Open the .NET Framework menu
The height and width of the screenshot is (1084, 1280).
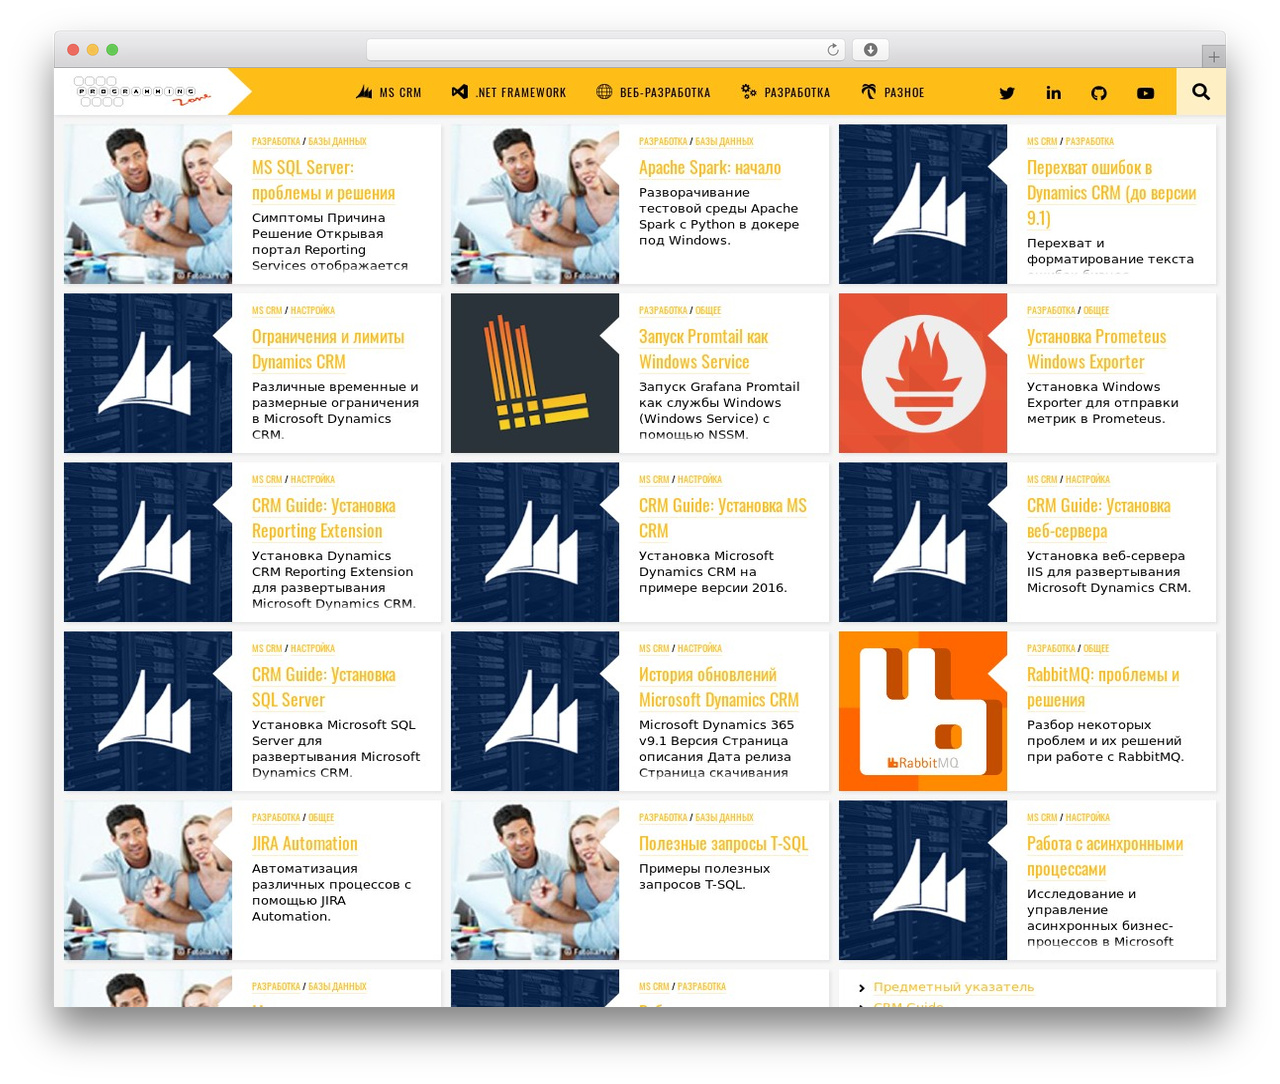coord(509,92)
